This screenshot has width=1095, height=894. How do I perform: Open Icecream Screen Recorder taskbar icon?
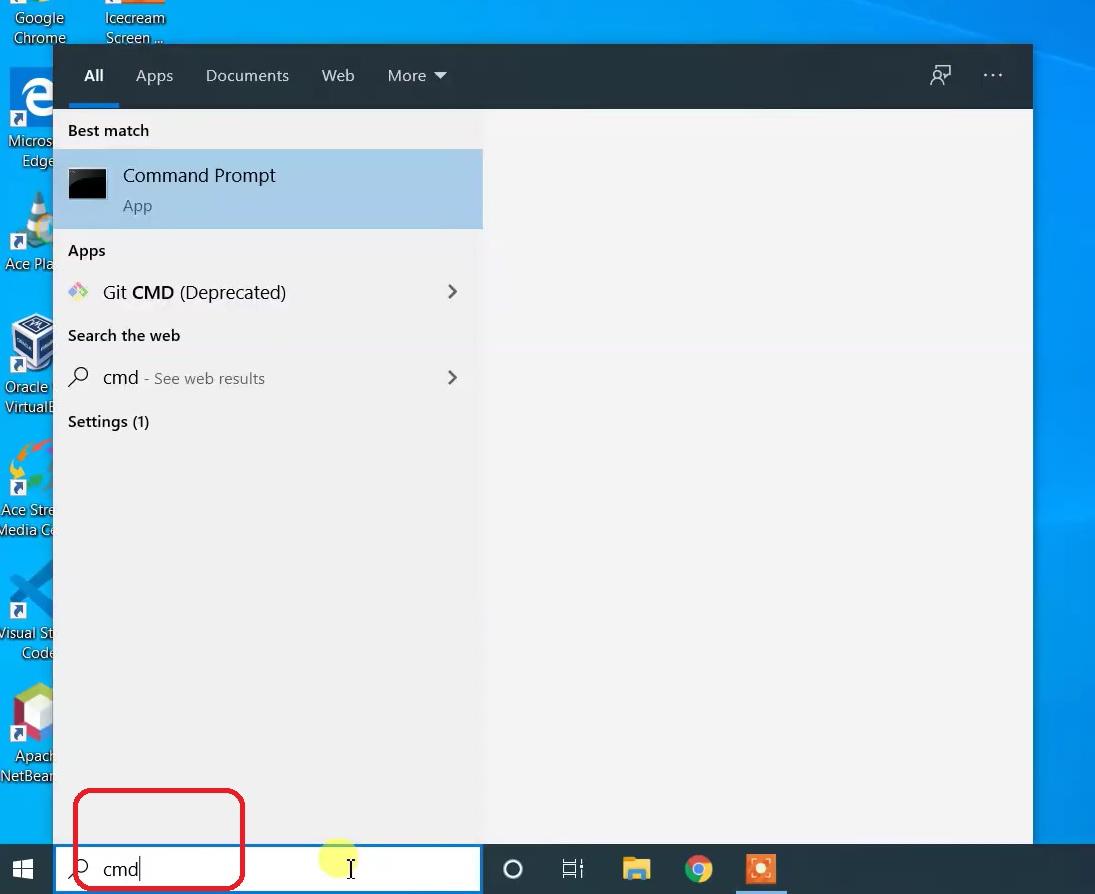coord(760,869)
